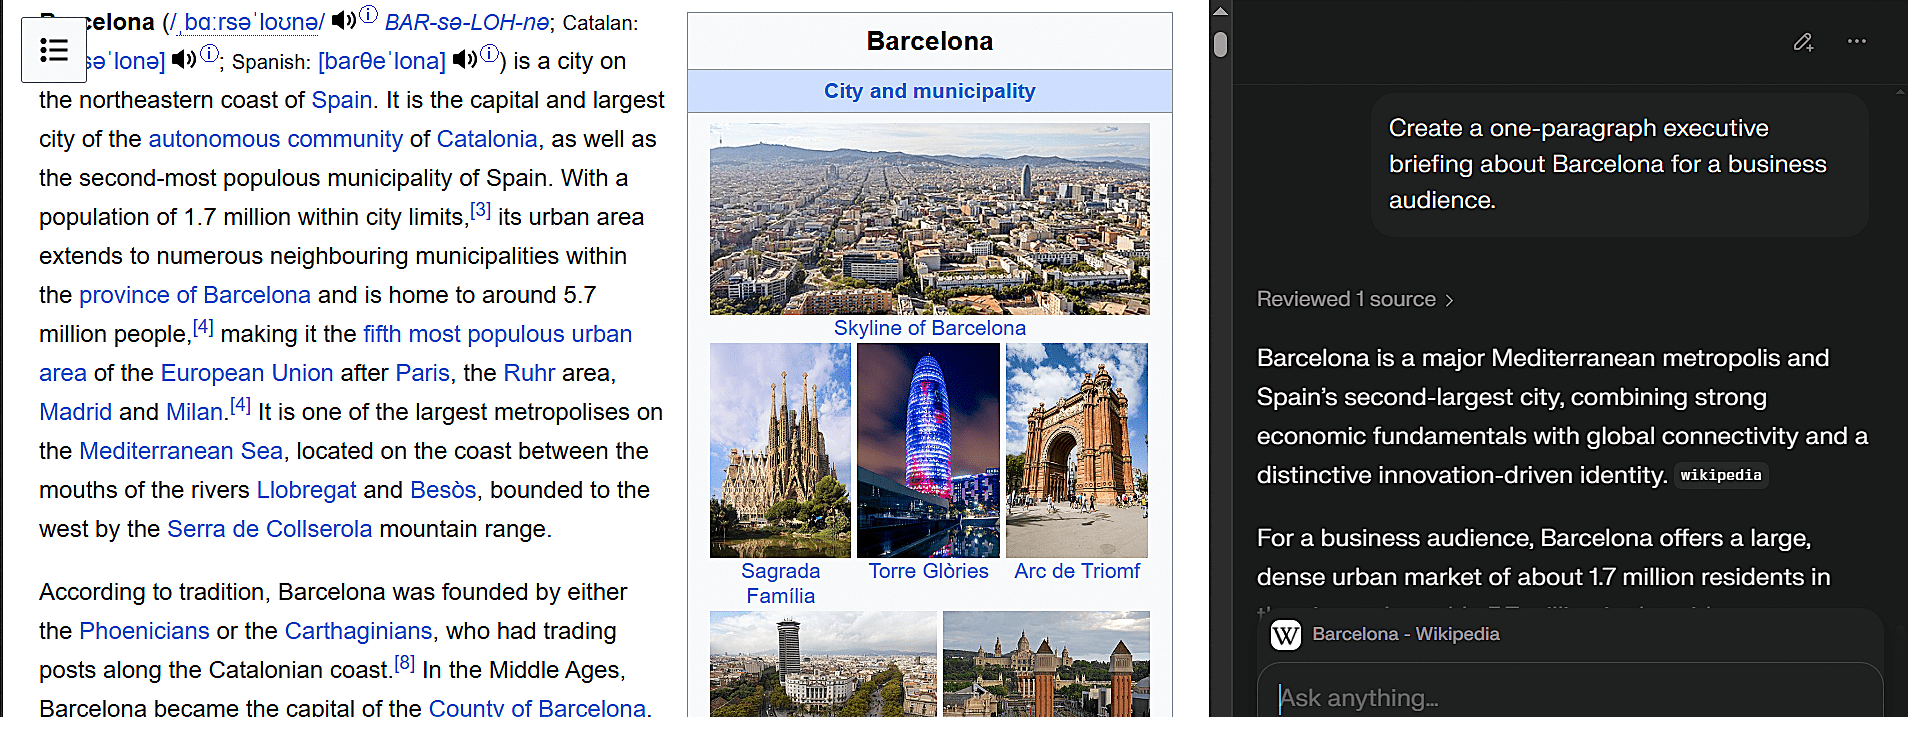
Task: Expand the Reviewed 1 source chevron
Action: (1449, 300)
